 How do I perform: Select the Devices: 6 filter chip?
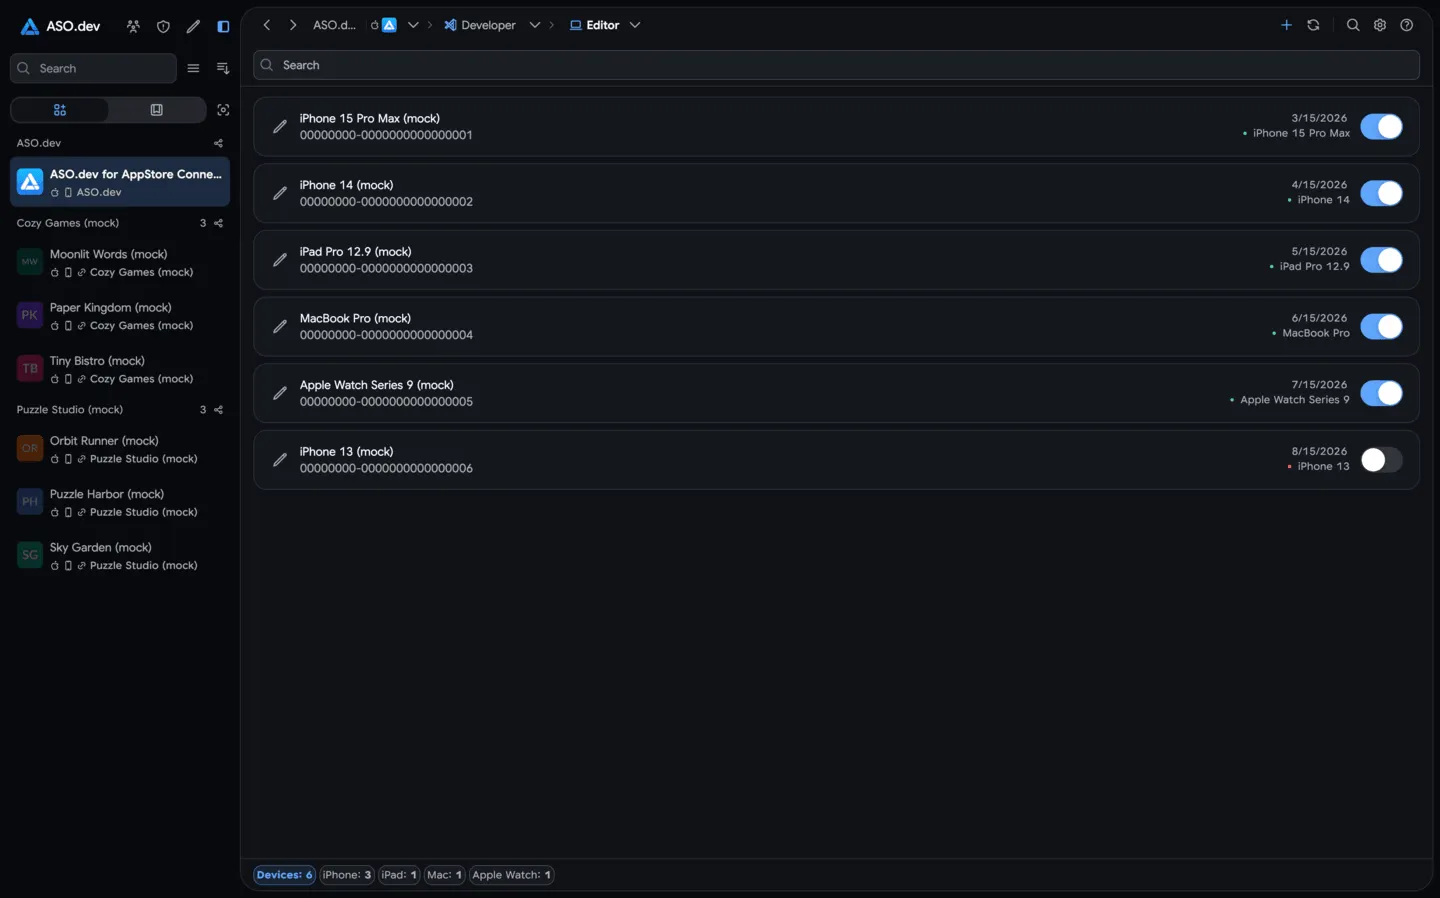tap(284, 875)
